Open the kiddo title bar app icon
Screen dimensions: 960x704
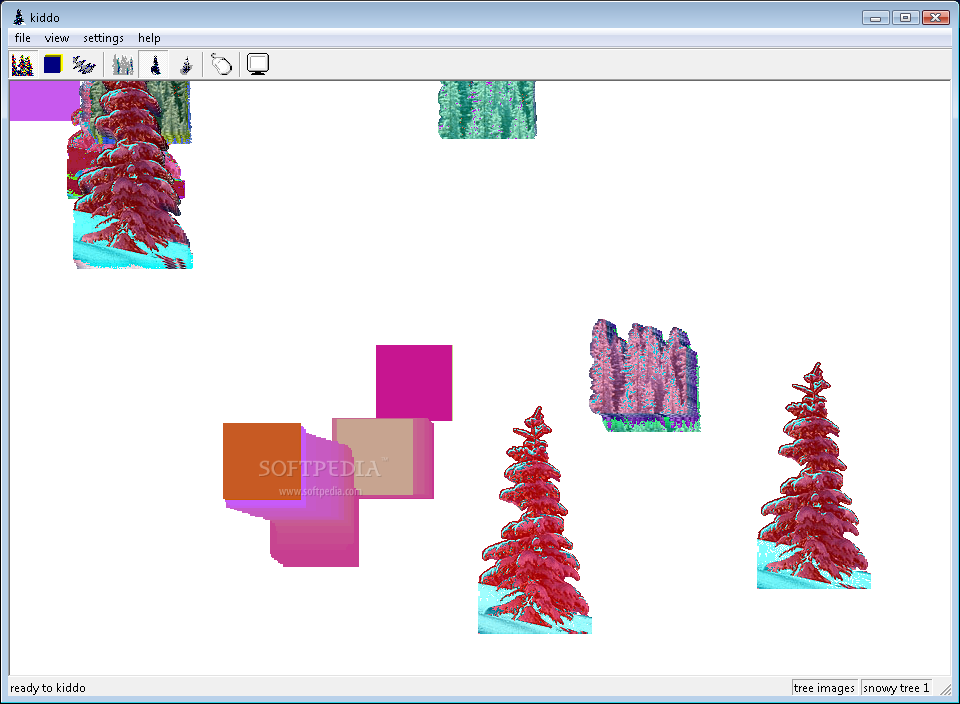click(x=19, y=17)
